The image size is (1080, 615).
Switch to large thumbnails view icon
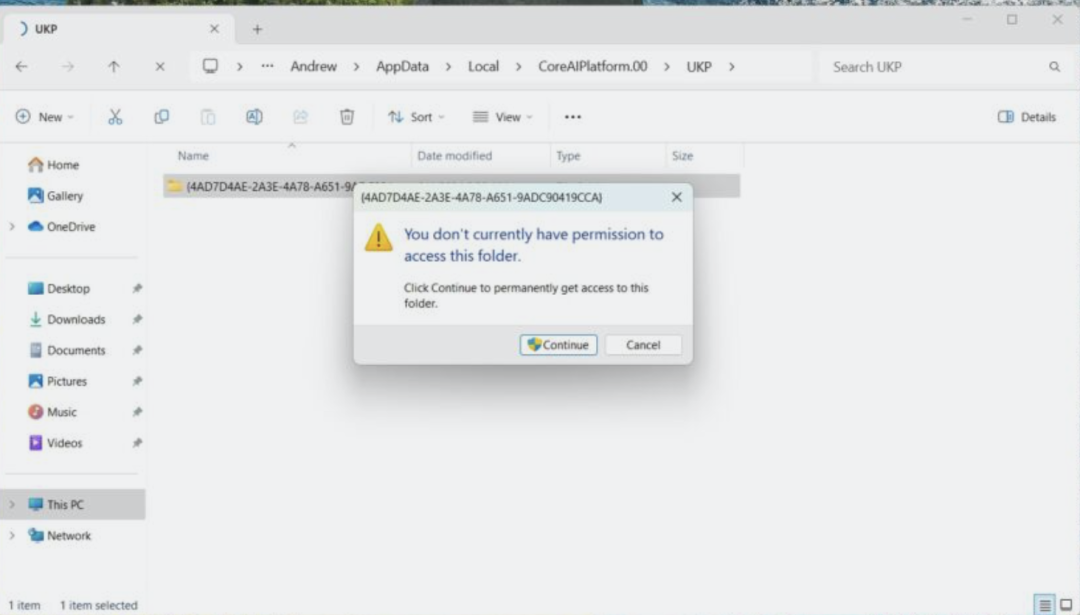(x=1066, y=605)
